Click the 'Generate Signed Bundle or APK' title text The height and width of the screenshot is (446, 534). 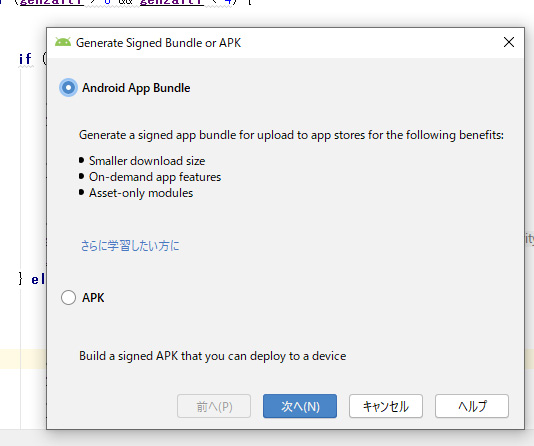point(158,43)
